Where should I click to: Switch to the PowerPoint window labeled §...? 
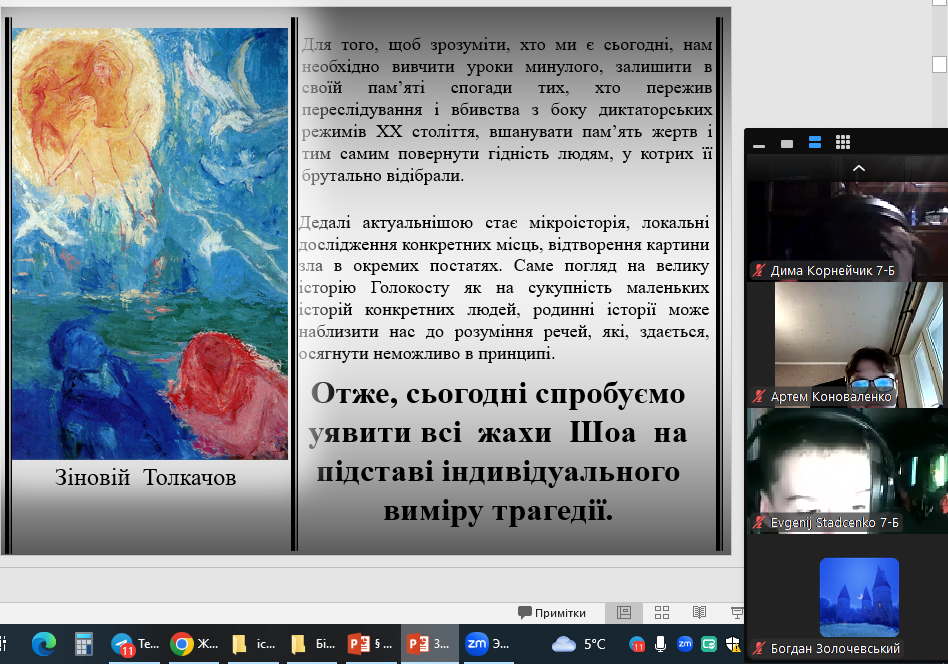point(371,644)
